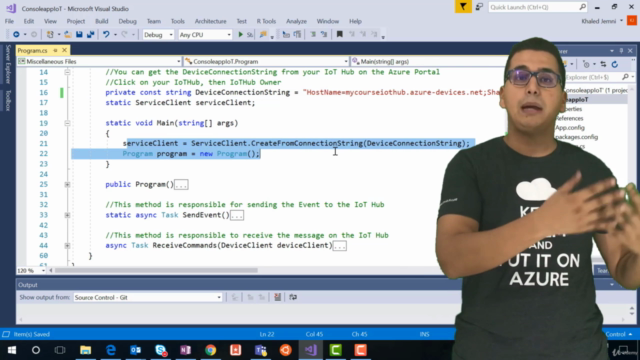Click the Open File folder icon
Screen dimensions: 640x360
tap(68, 35)
